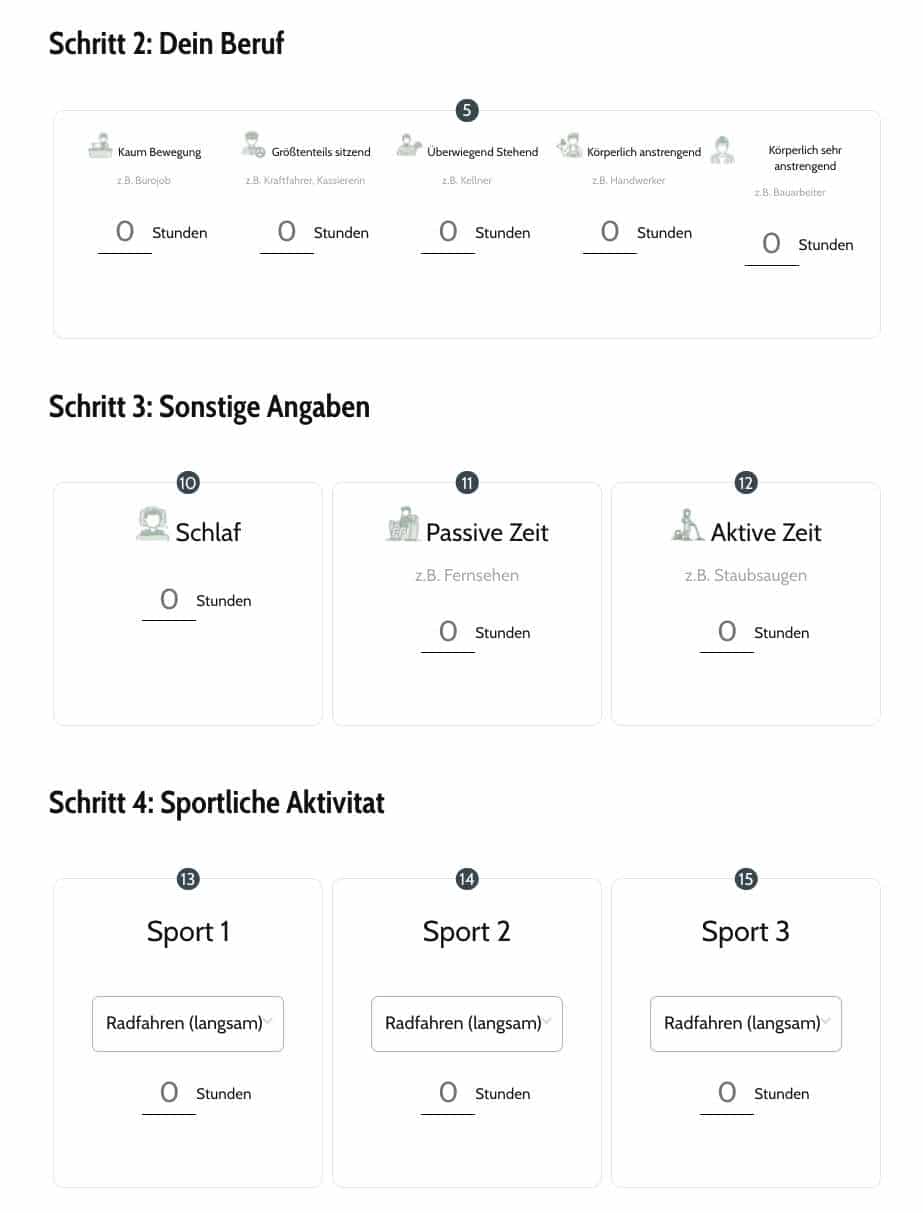The image size is (923, 1213).
Task: Click the waiter icon beside Überwiegend Stehend
Action: click(x=409, y=146)
